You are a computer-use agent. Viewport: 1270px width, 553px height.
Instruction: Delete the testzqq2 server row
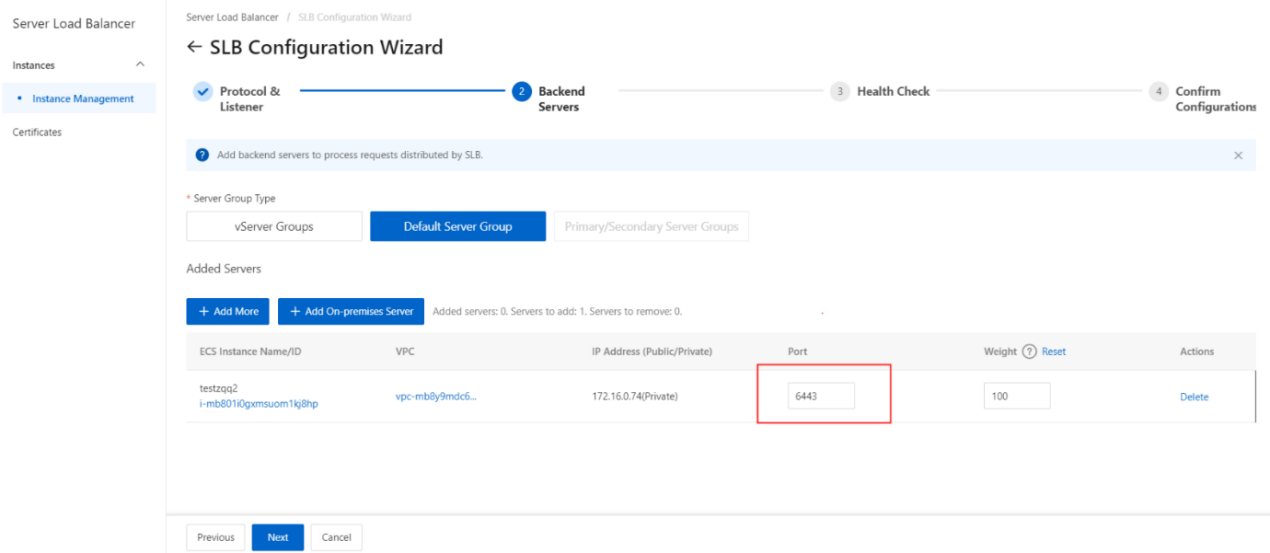pyautogui.click(x=1194, y=397)
